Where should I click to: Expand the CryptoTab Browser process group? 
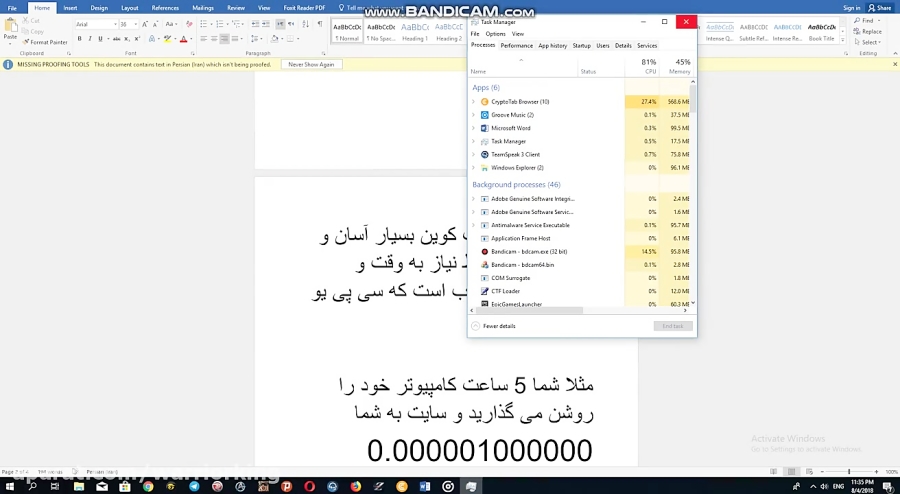click(473, 102)
